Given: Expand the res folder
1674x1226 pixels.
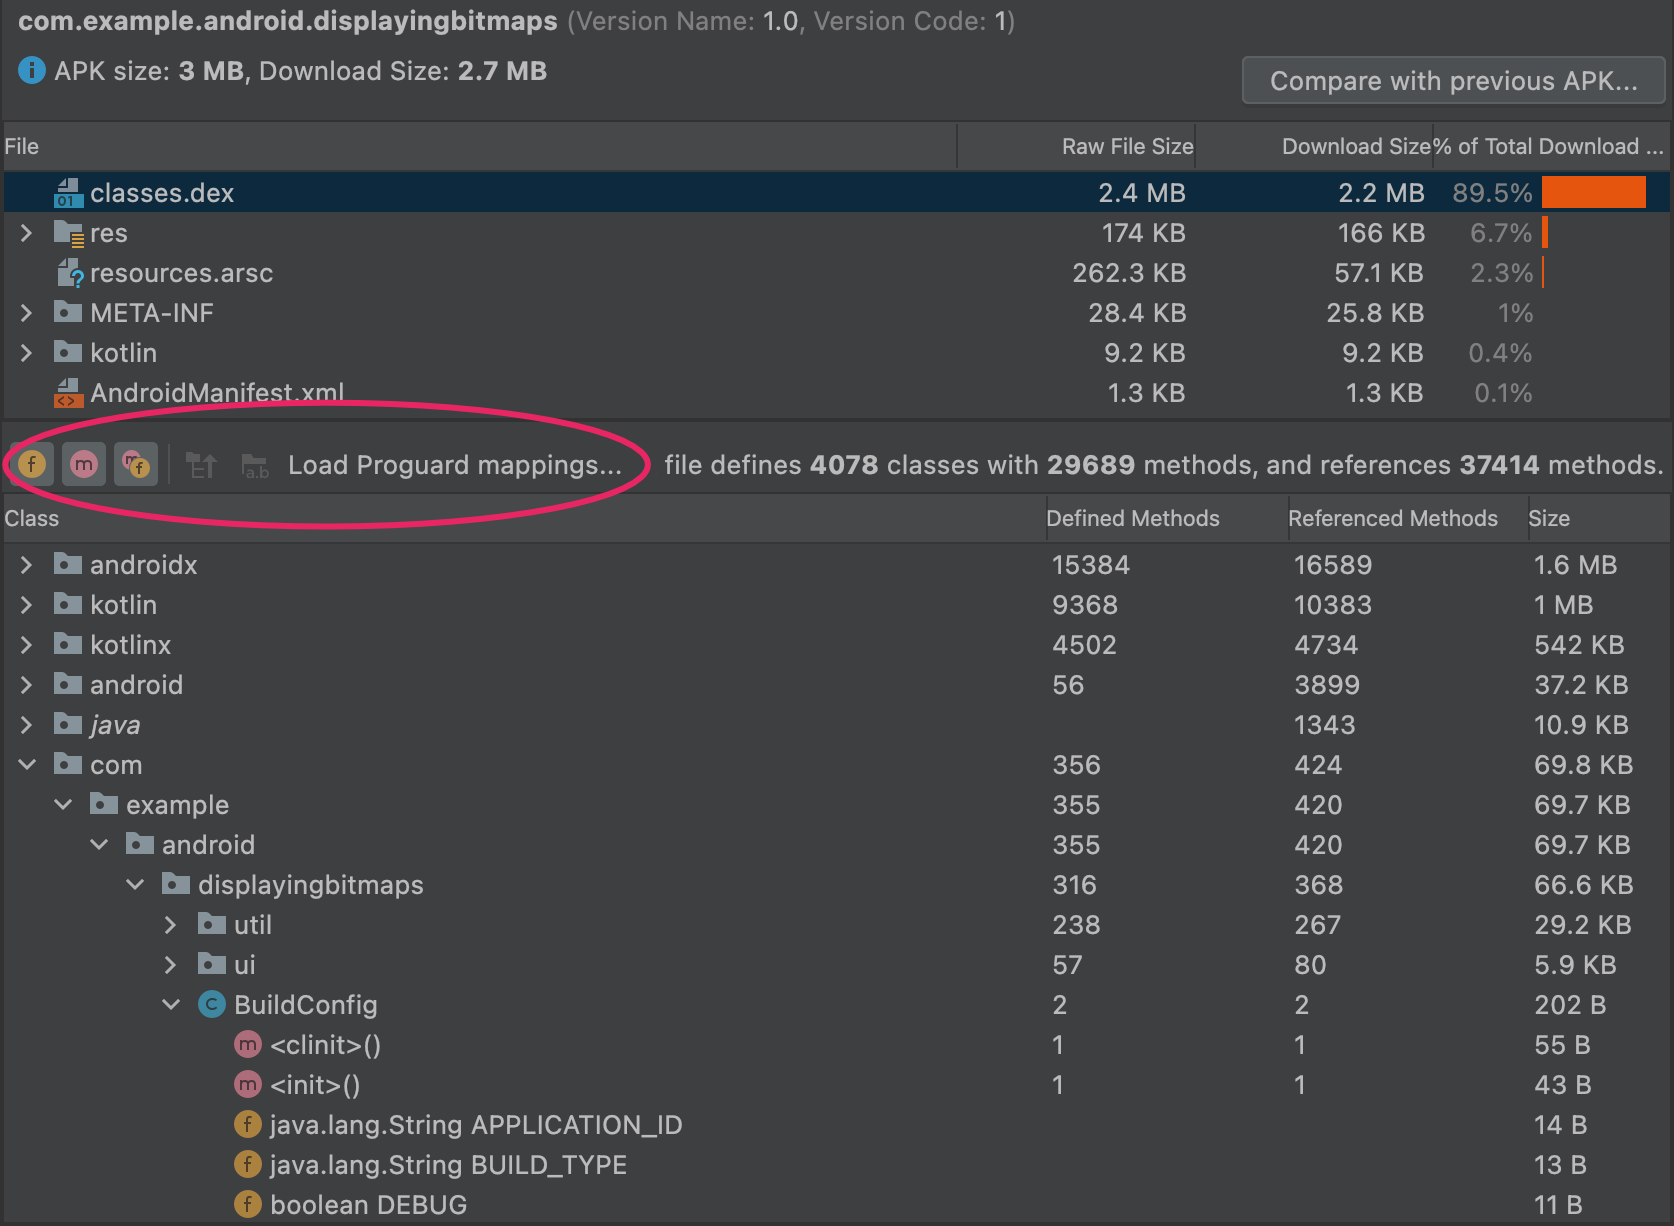Looking at the screenshot, I should coord(27,233).
